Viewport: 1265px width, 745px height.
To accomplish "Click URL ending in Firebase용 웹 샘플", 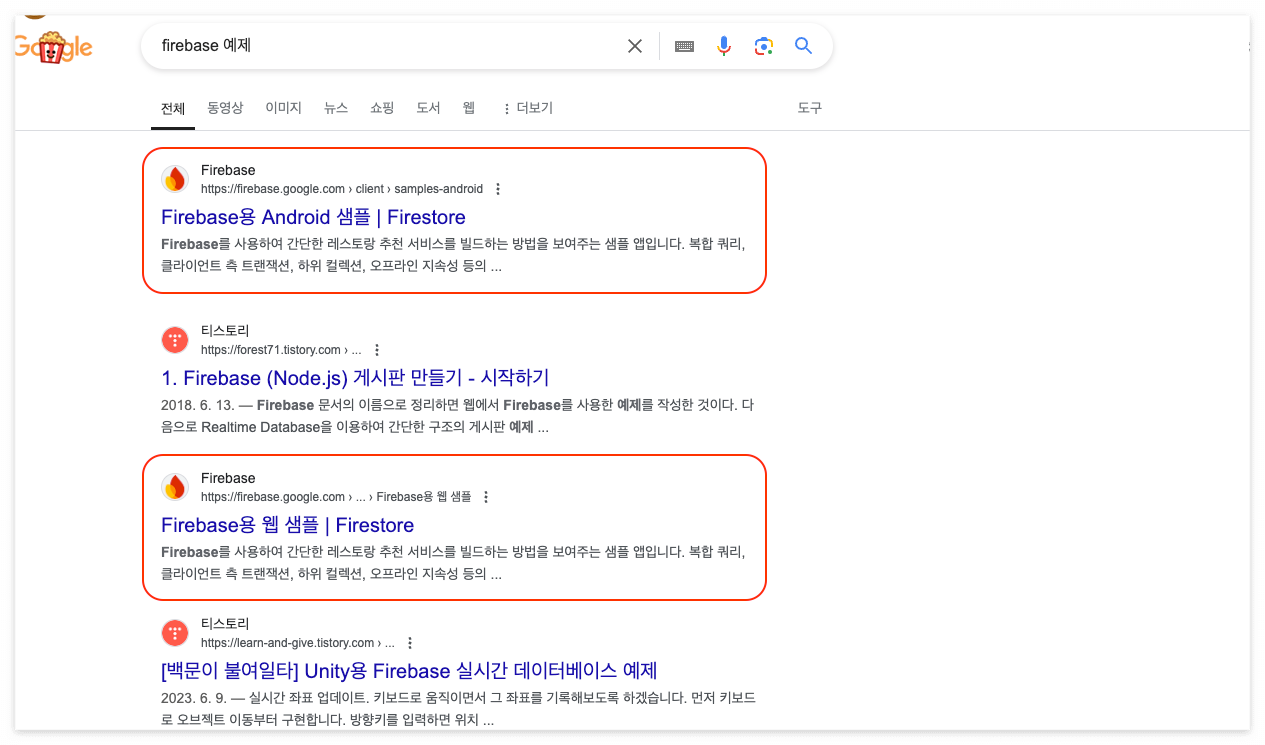I will point(336,497).
